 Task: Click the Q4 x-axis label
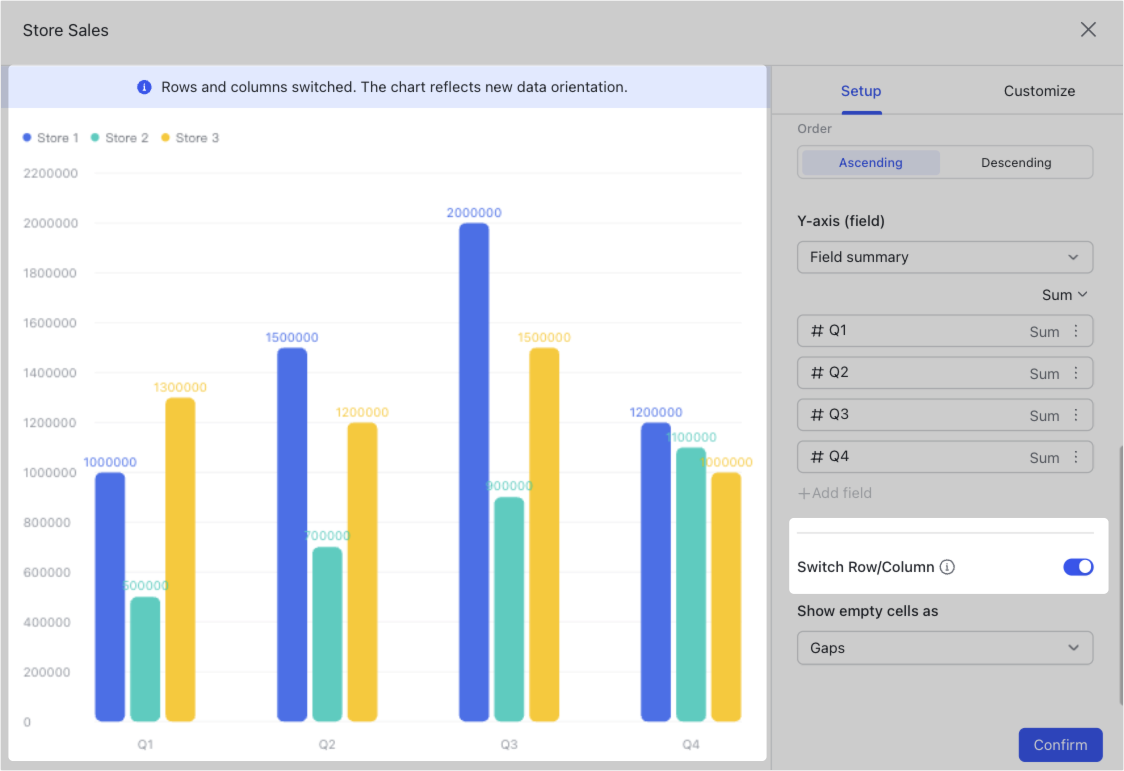click(691, 744)
